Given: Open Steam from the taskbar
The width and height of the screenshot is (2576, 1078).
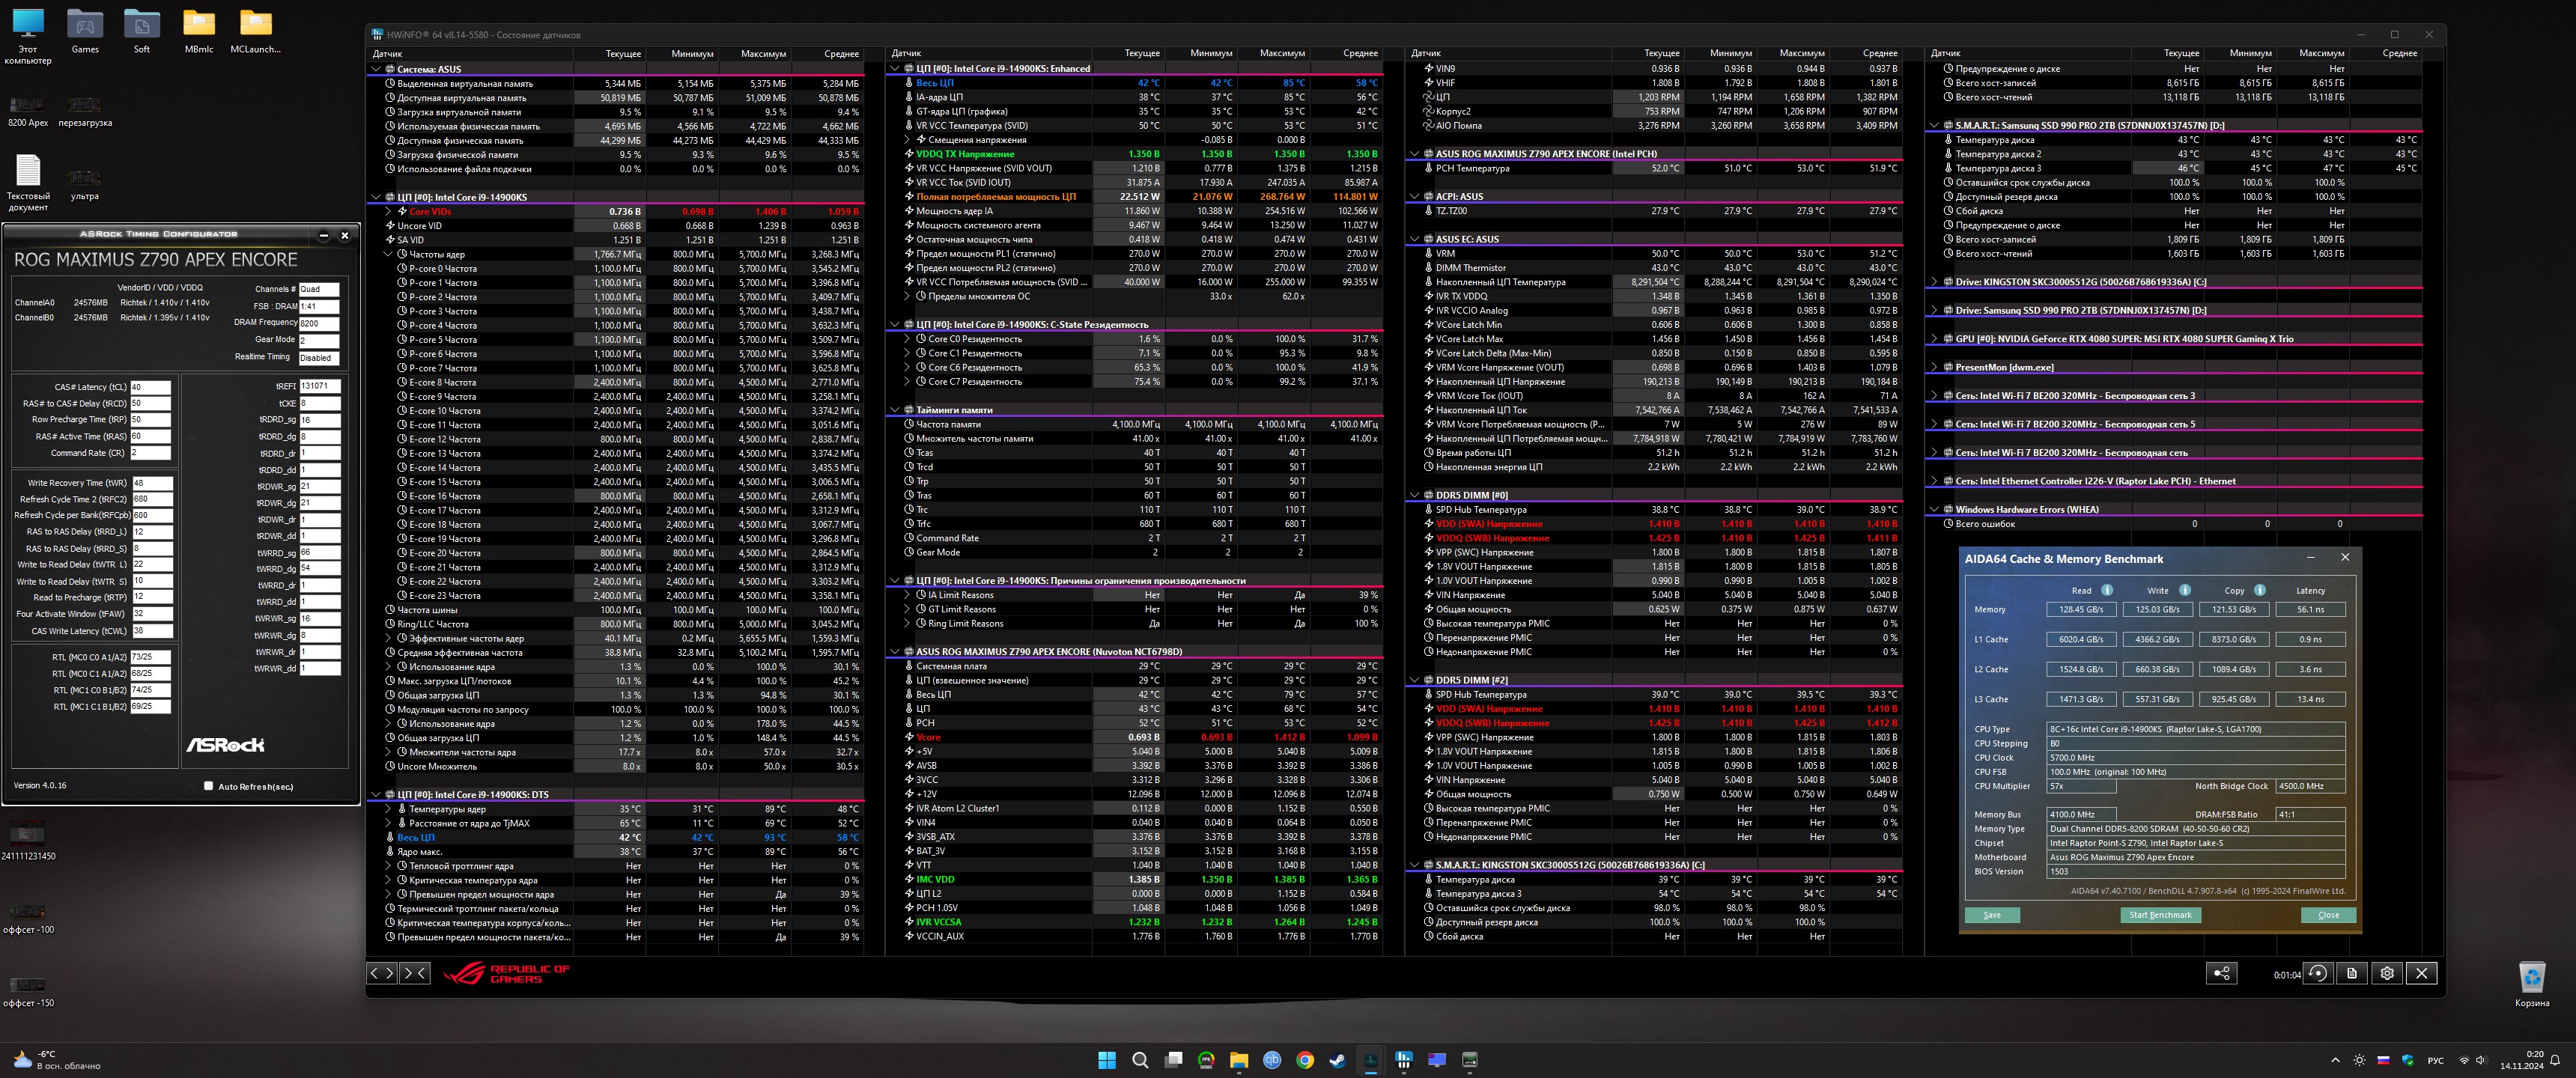Looking at the screenshot, I should pyautogui.click(x=1337, y=1060).
